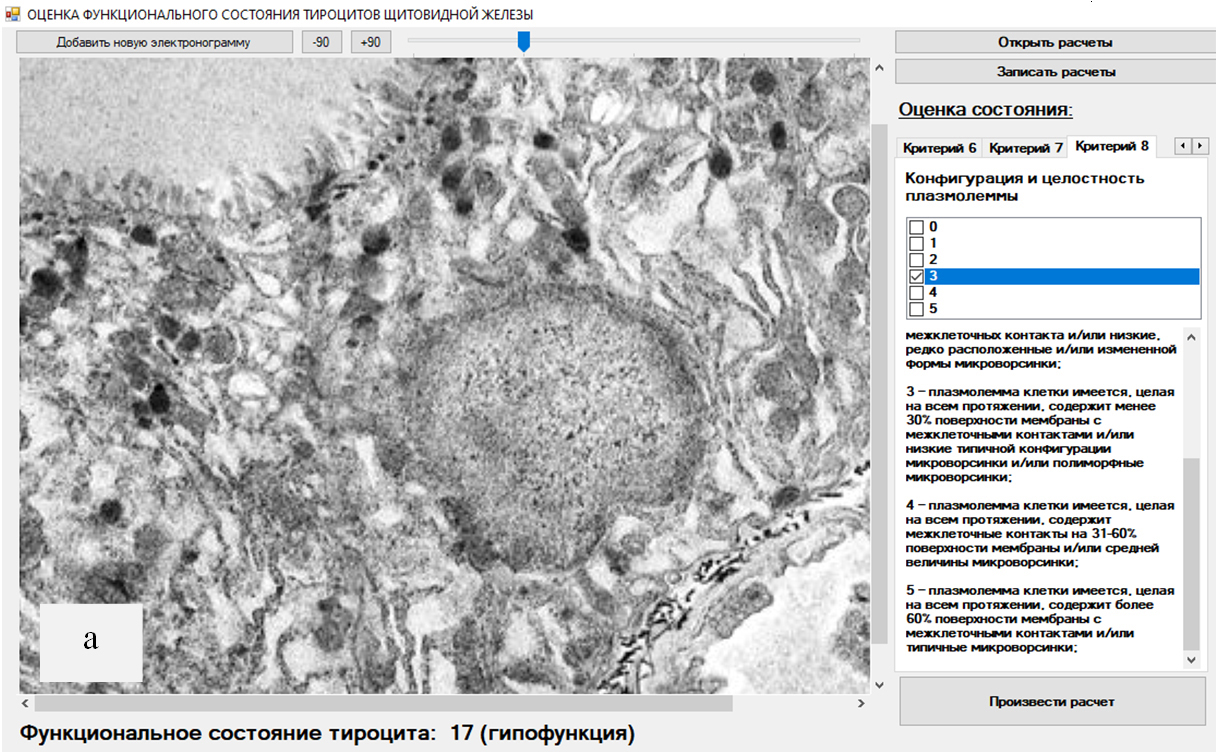Switch to Критерий 6 tab
This screenshot has width=1217, height=752.
(939, 148)
